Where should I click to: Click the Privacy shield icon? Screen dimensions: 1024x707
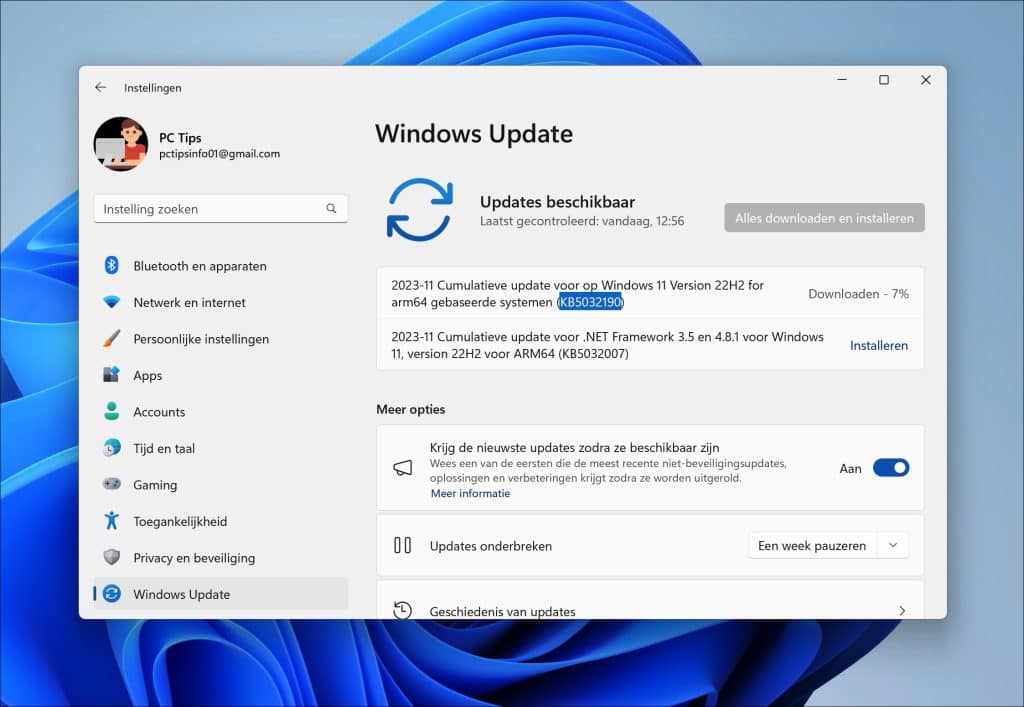click(112, 557)
